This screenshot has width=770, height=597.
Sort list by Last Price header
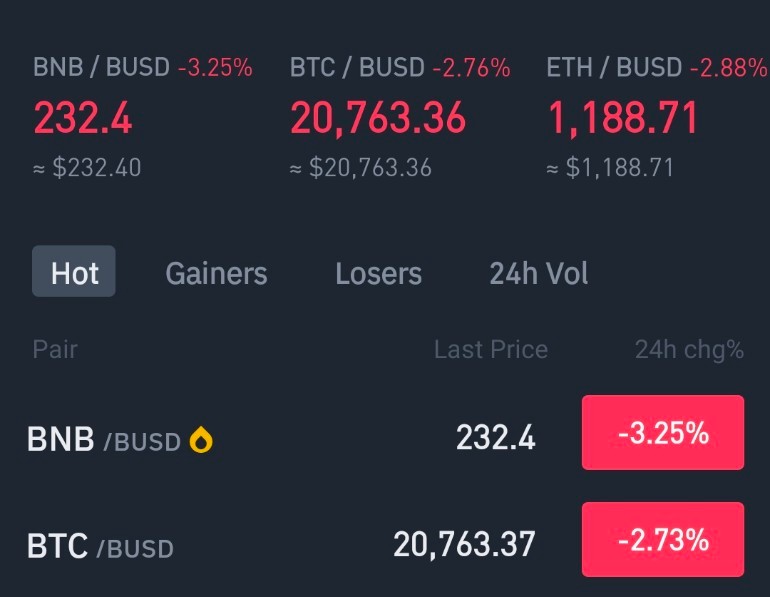(x=491, y=350)
